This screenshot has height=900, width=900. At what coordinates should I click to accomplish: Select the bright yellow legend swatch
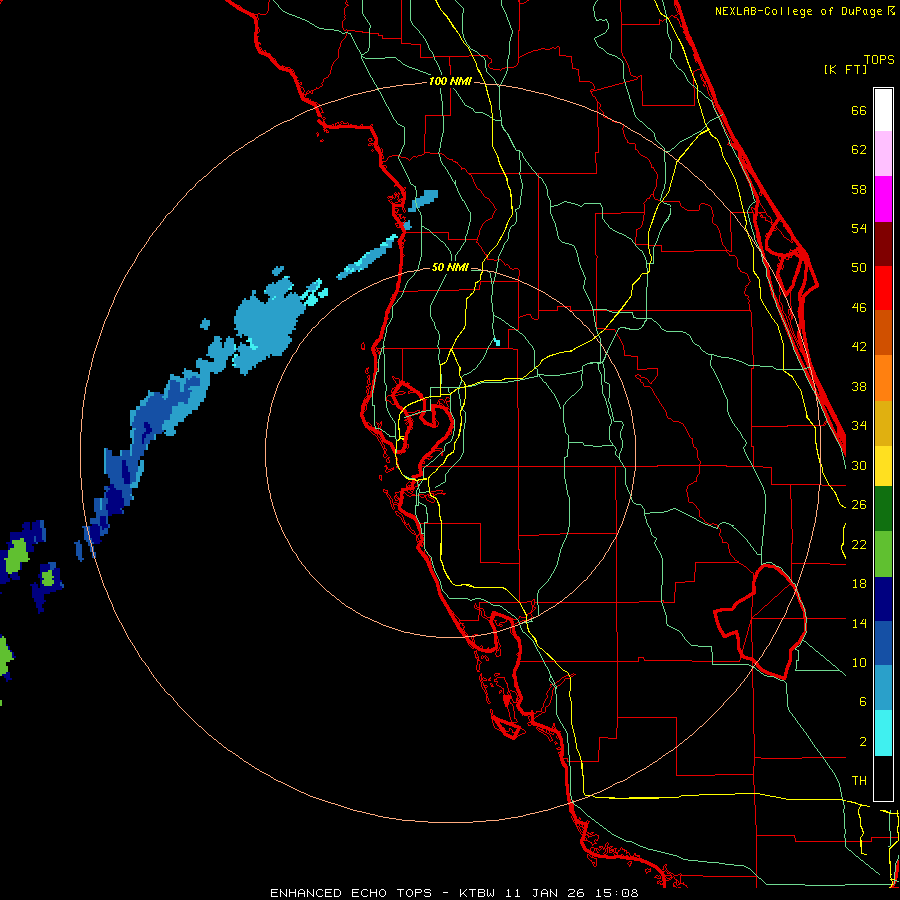coord(883,466)
